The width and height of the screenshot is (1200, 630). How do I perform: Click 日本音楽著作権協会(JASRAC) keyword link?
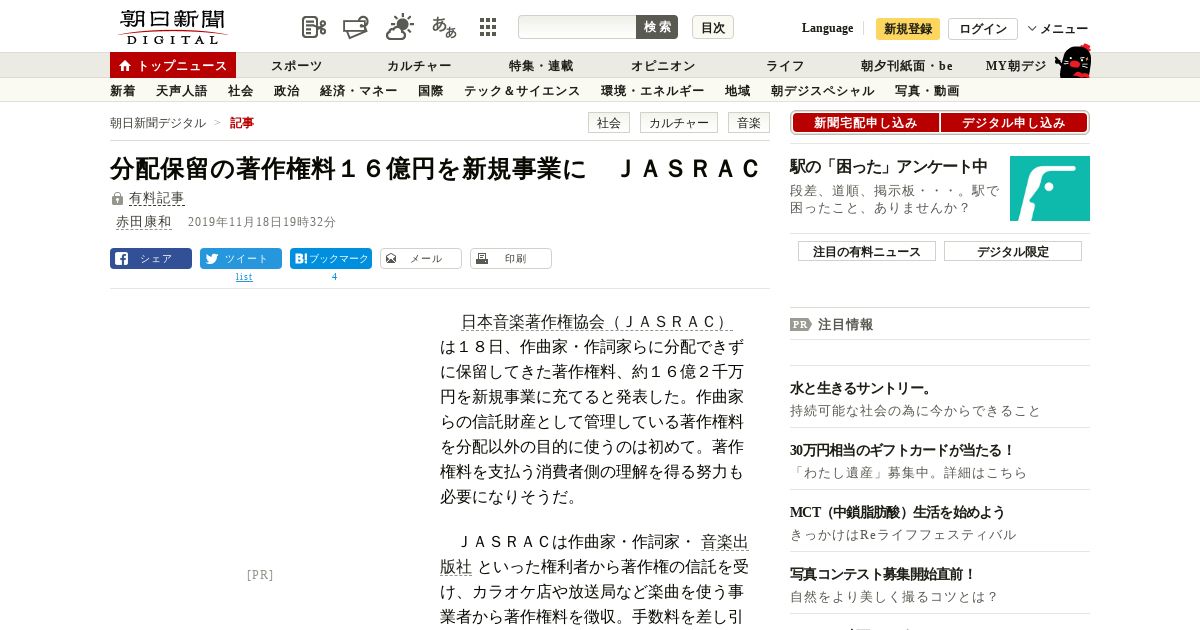(597, 322)
